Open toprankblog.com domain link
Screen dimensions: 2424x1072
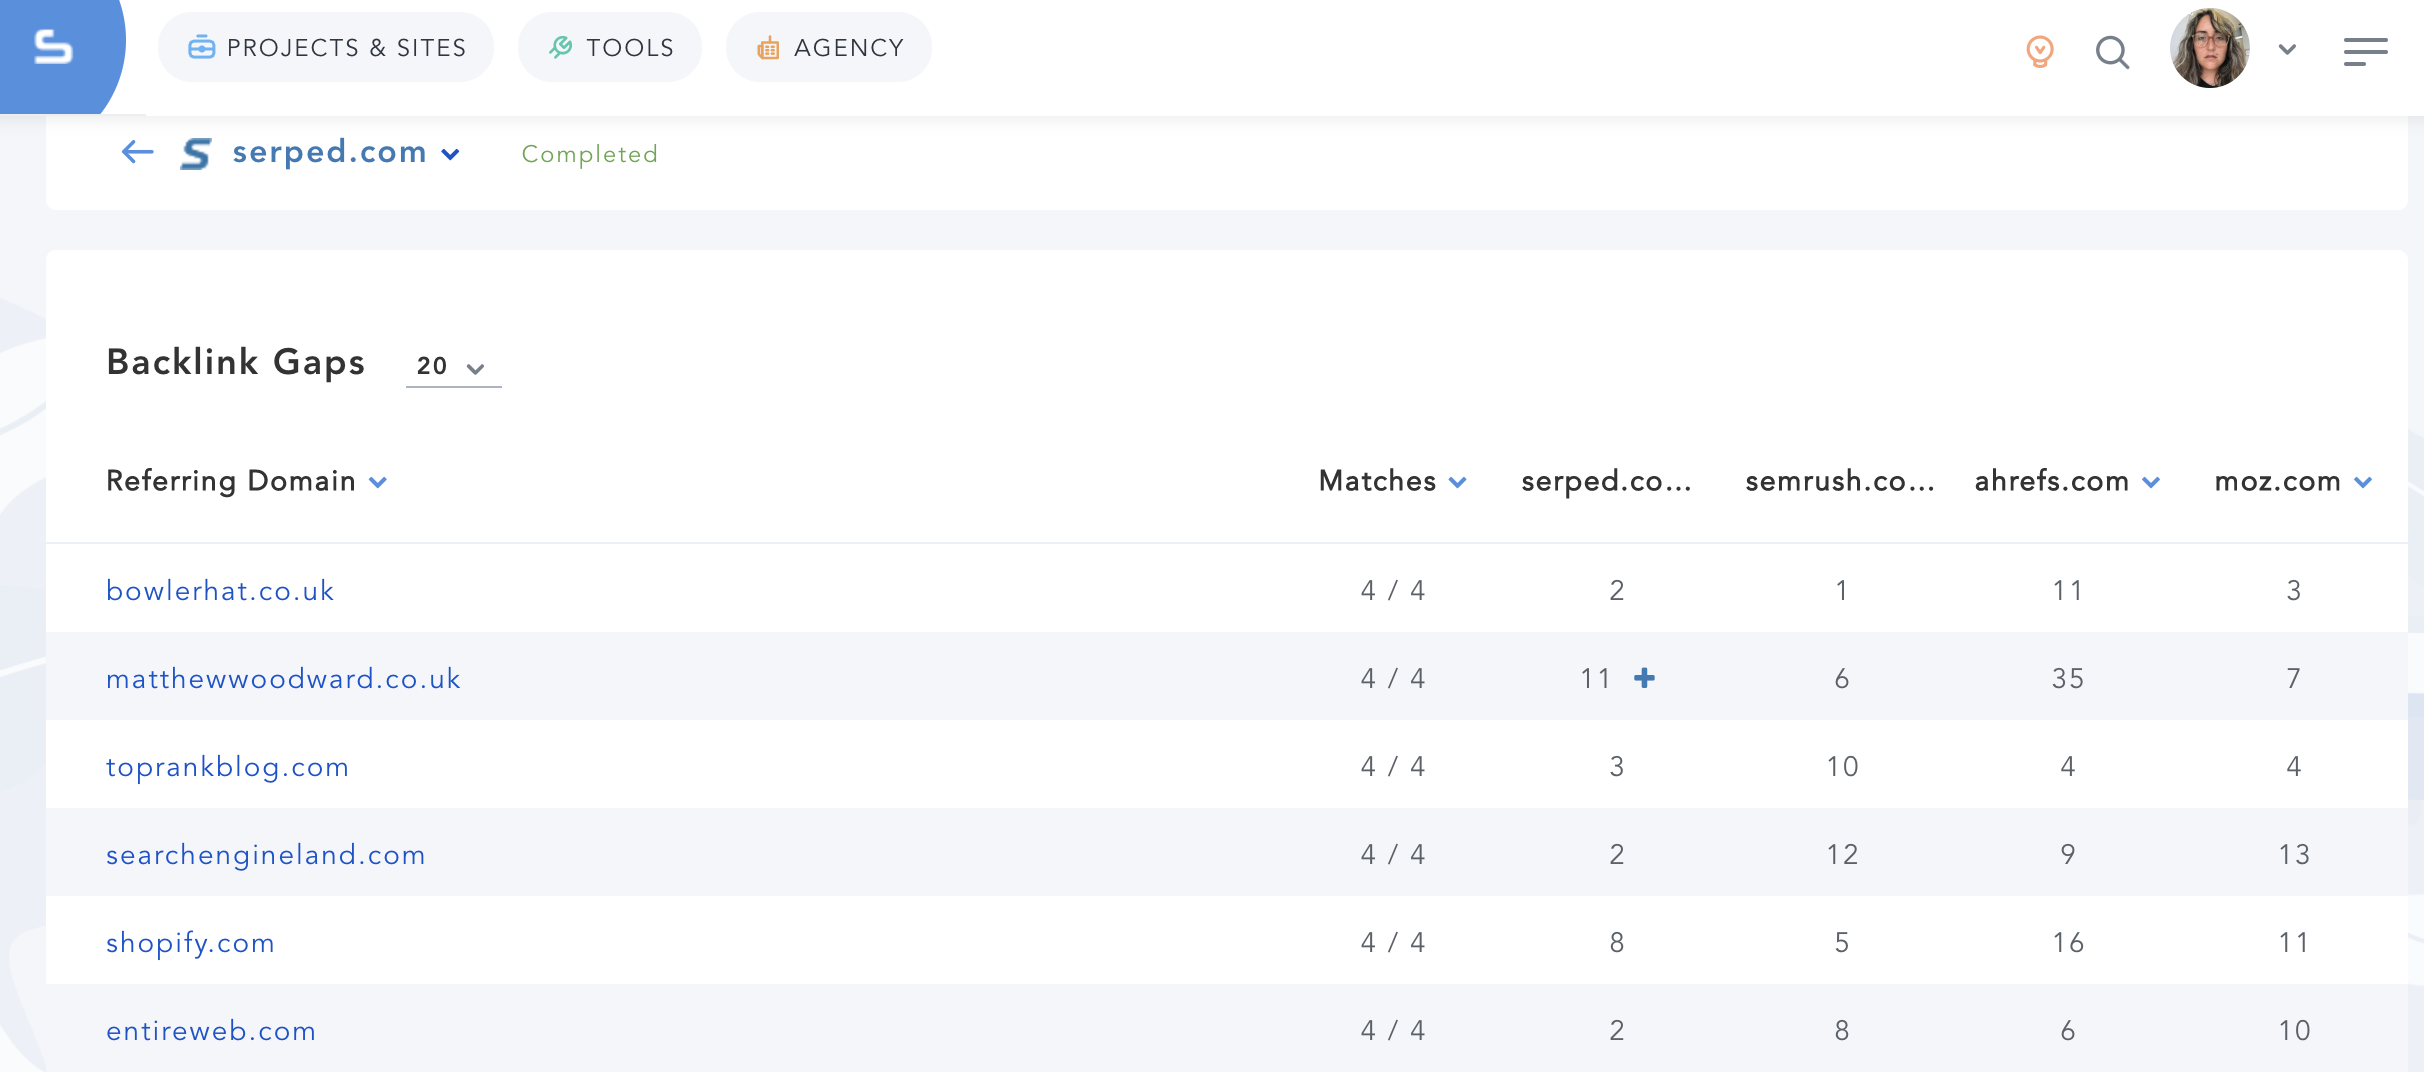coord(227,767)
